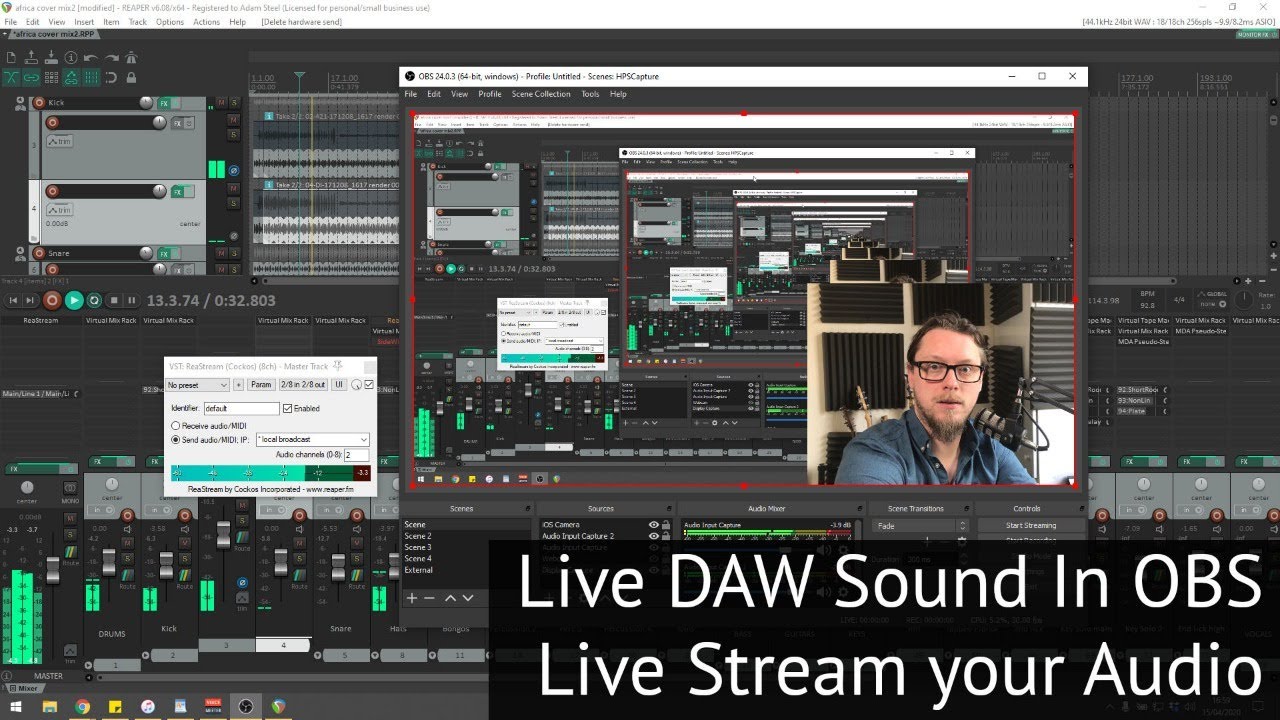Mute track 4 in track panel
1280x720 pixels.
[233, 188]
